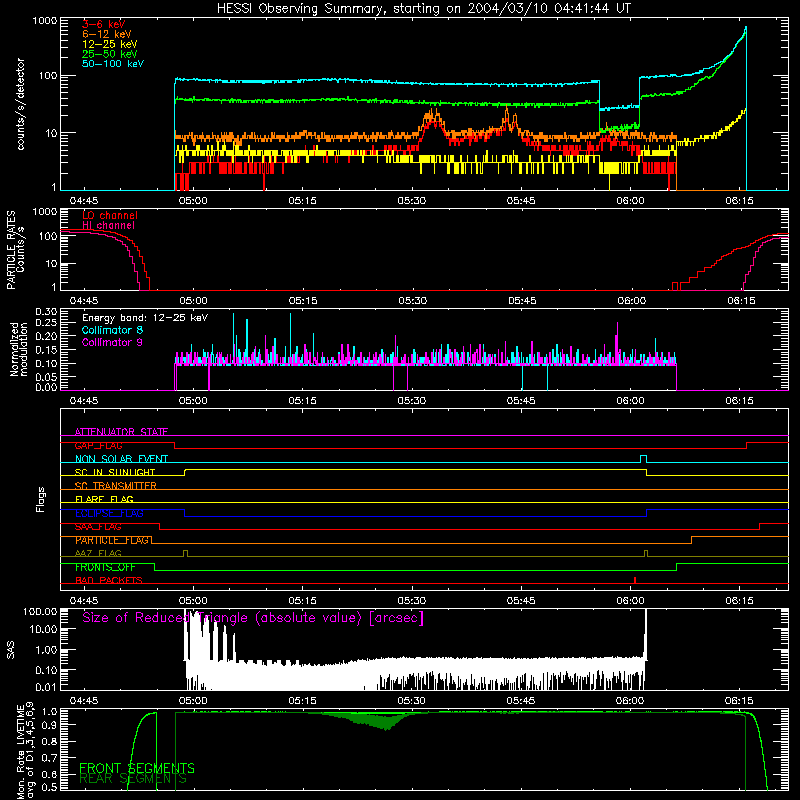Click the 'Size of Reduced Triangle' panel title

pyautogui.click(x=253, y=618)
